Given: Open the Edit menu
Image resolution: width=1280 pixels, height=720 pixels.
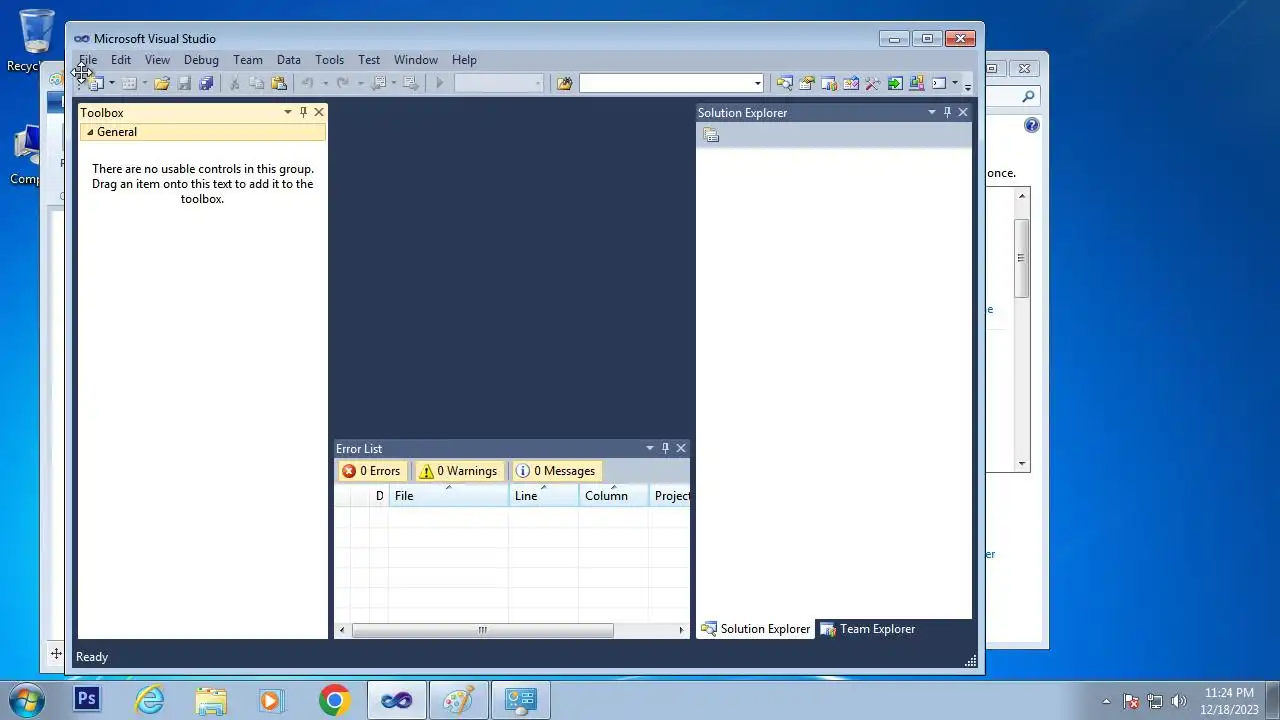Looking at the screenshot, I should click(x=121, y=60).
